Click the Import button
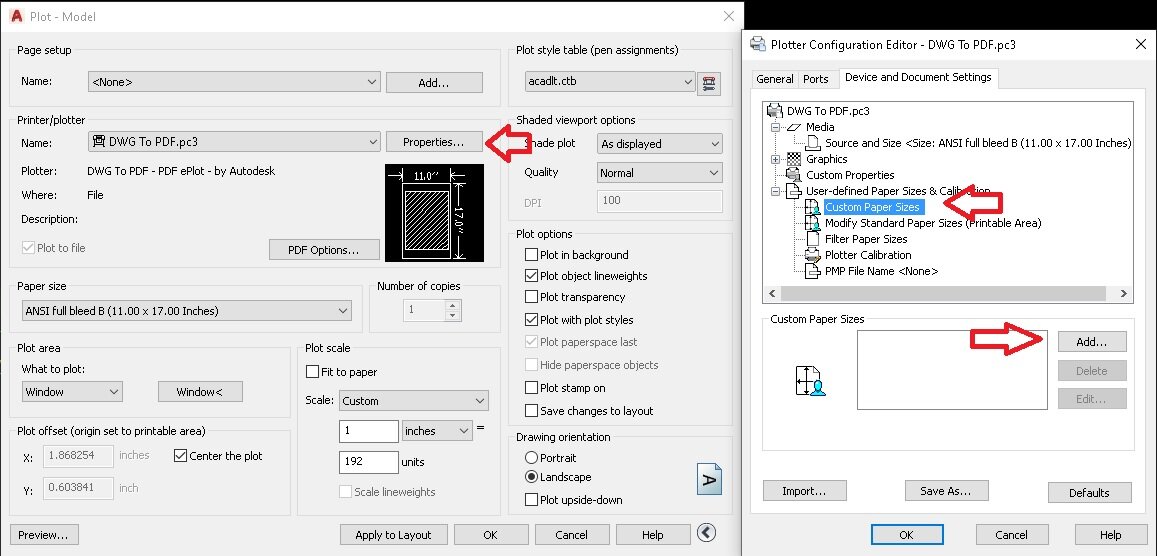This screenshot has width=1157, height=556. click(804, 491)
